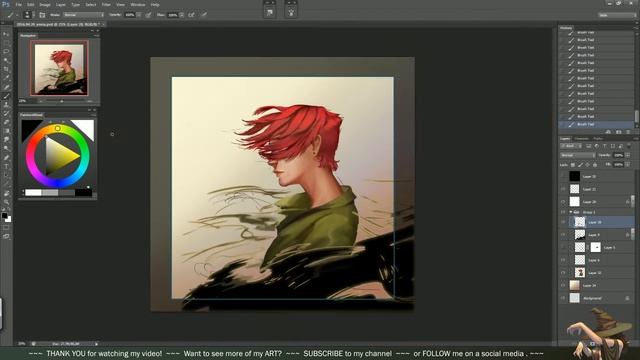
Task: Select the Lasso tool
Action: coord(6,52)
